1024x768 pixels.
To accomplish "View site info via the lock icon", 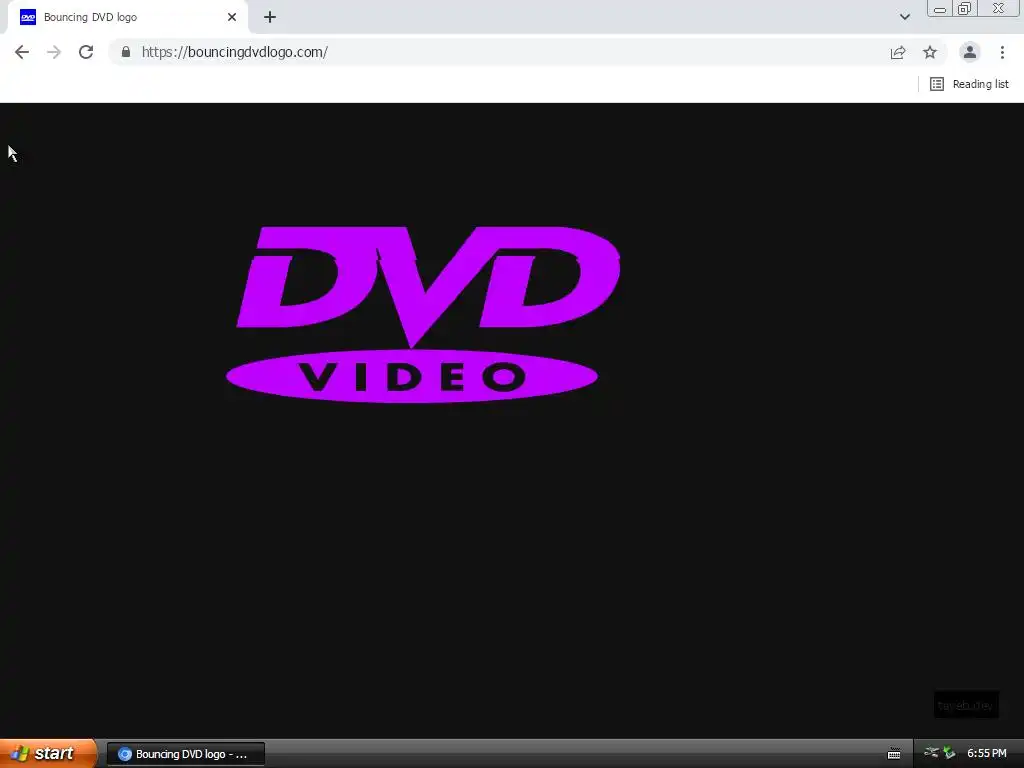I will [126, 52].
